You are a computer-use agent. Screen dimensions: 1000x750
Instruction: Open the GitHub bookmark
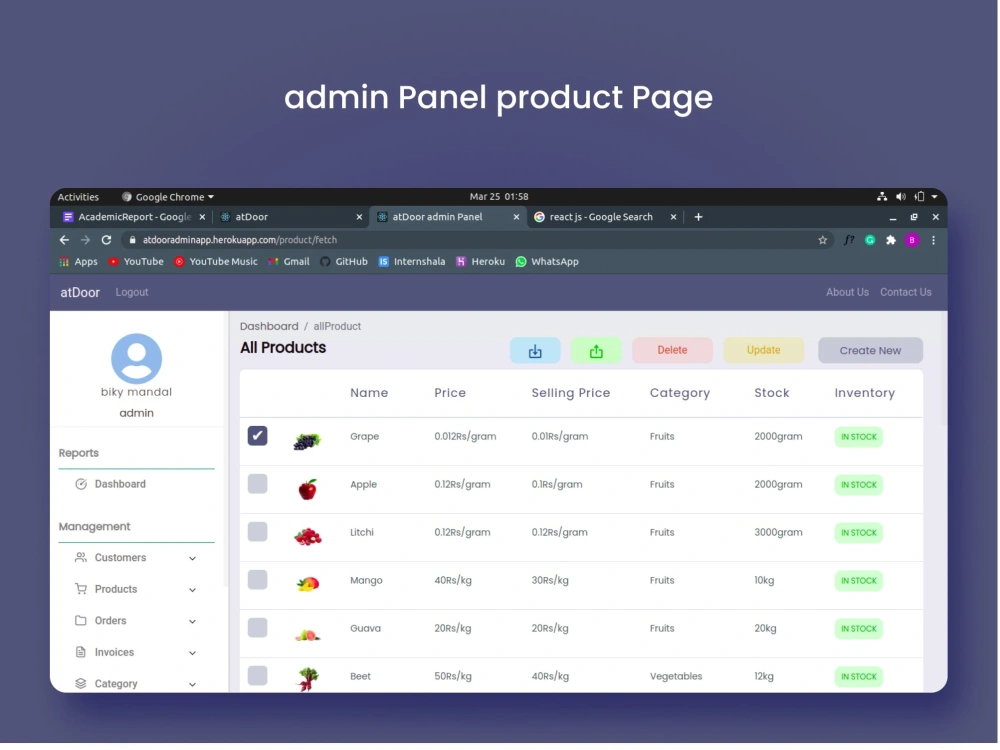[344, 262]
